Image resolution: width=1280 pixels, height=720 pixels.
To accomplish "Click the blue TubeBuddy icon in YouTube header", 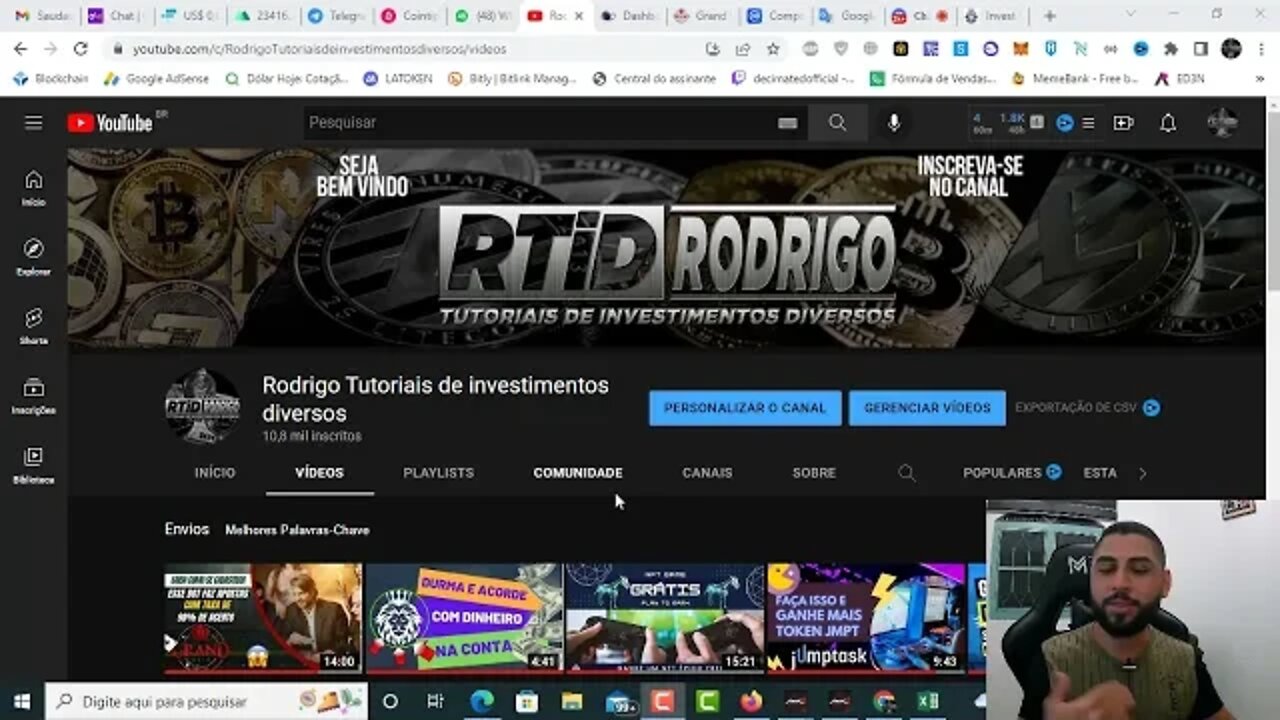I will click(x=1065, y=123).
